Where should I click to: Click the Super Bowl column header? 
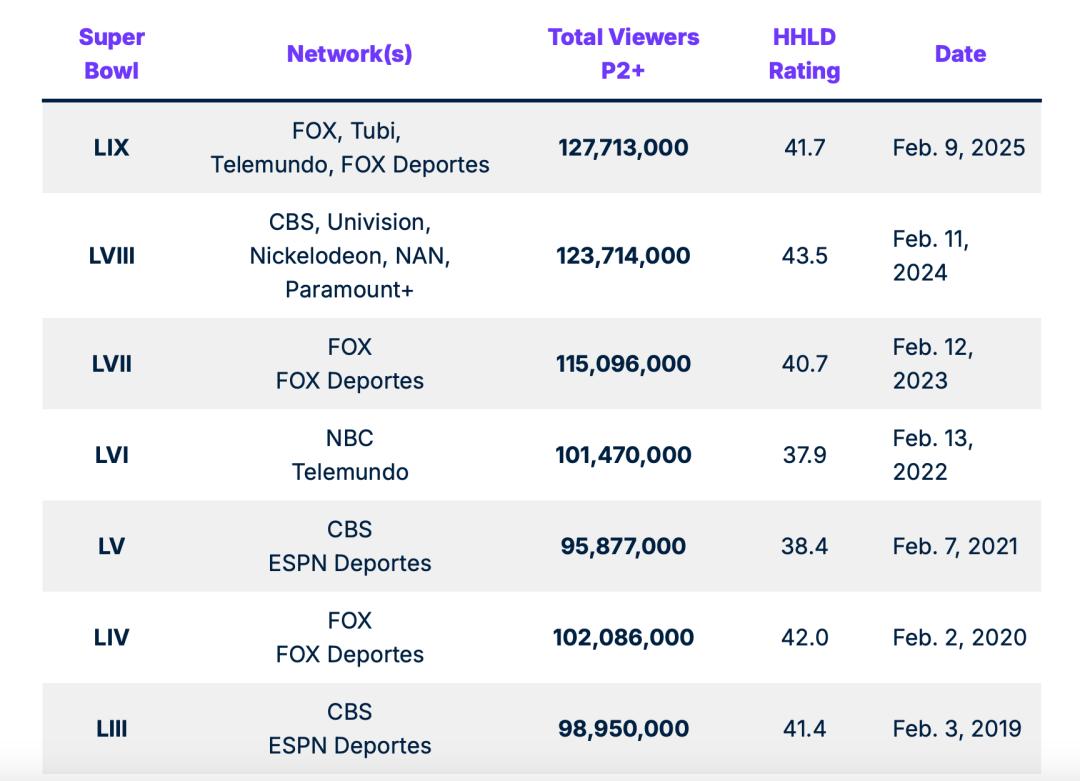point(112,54)
